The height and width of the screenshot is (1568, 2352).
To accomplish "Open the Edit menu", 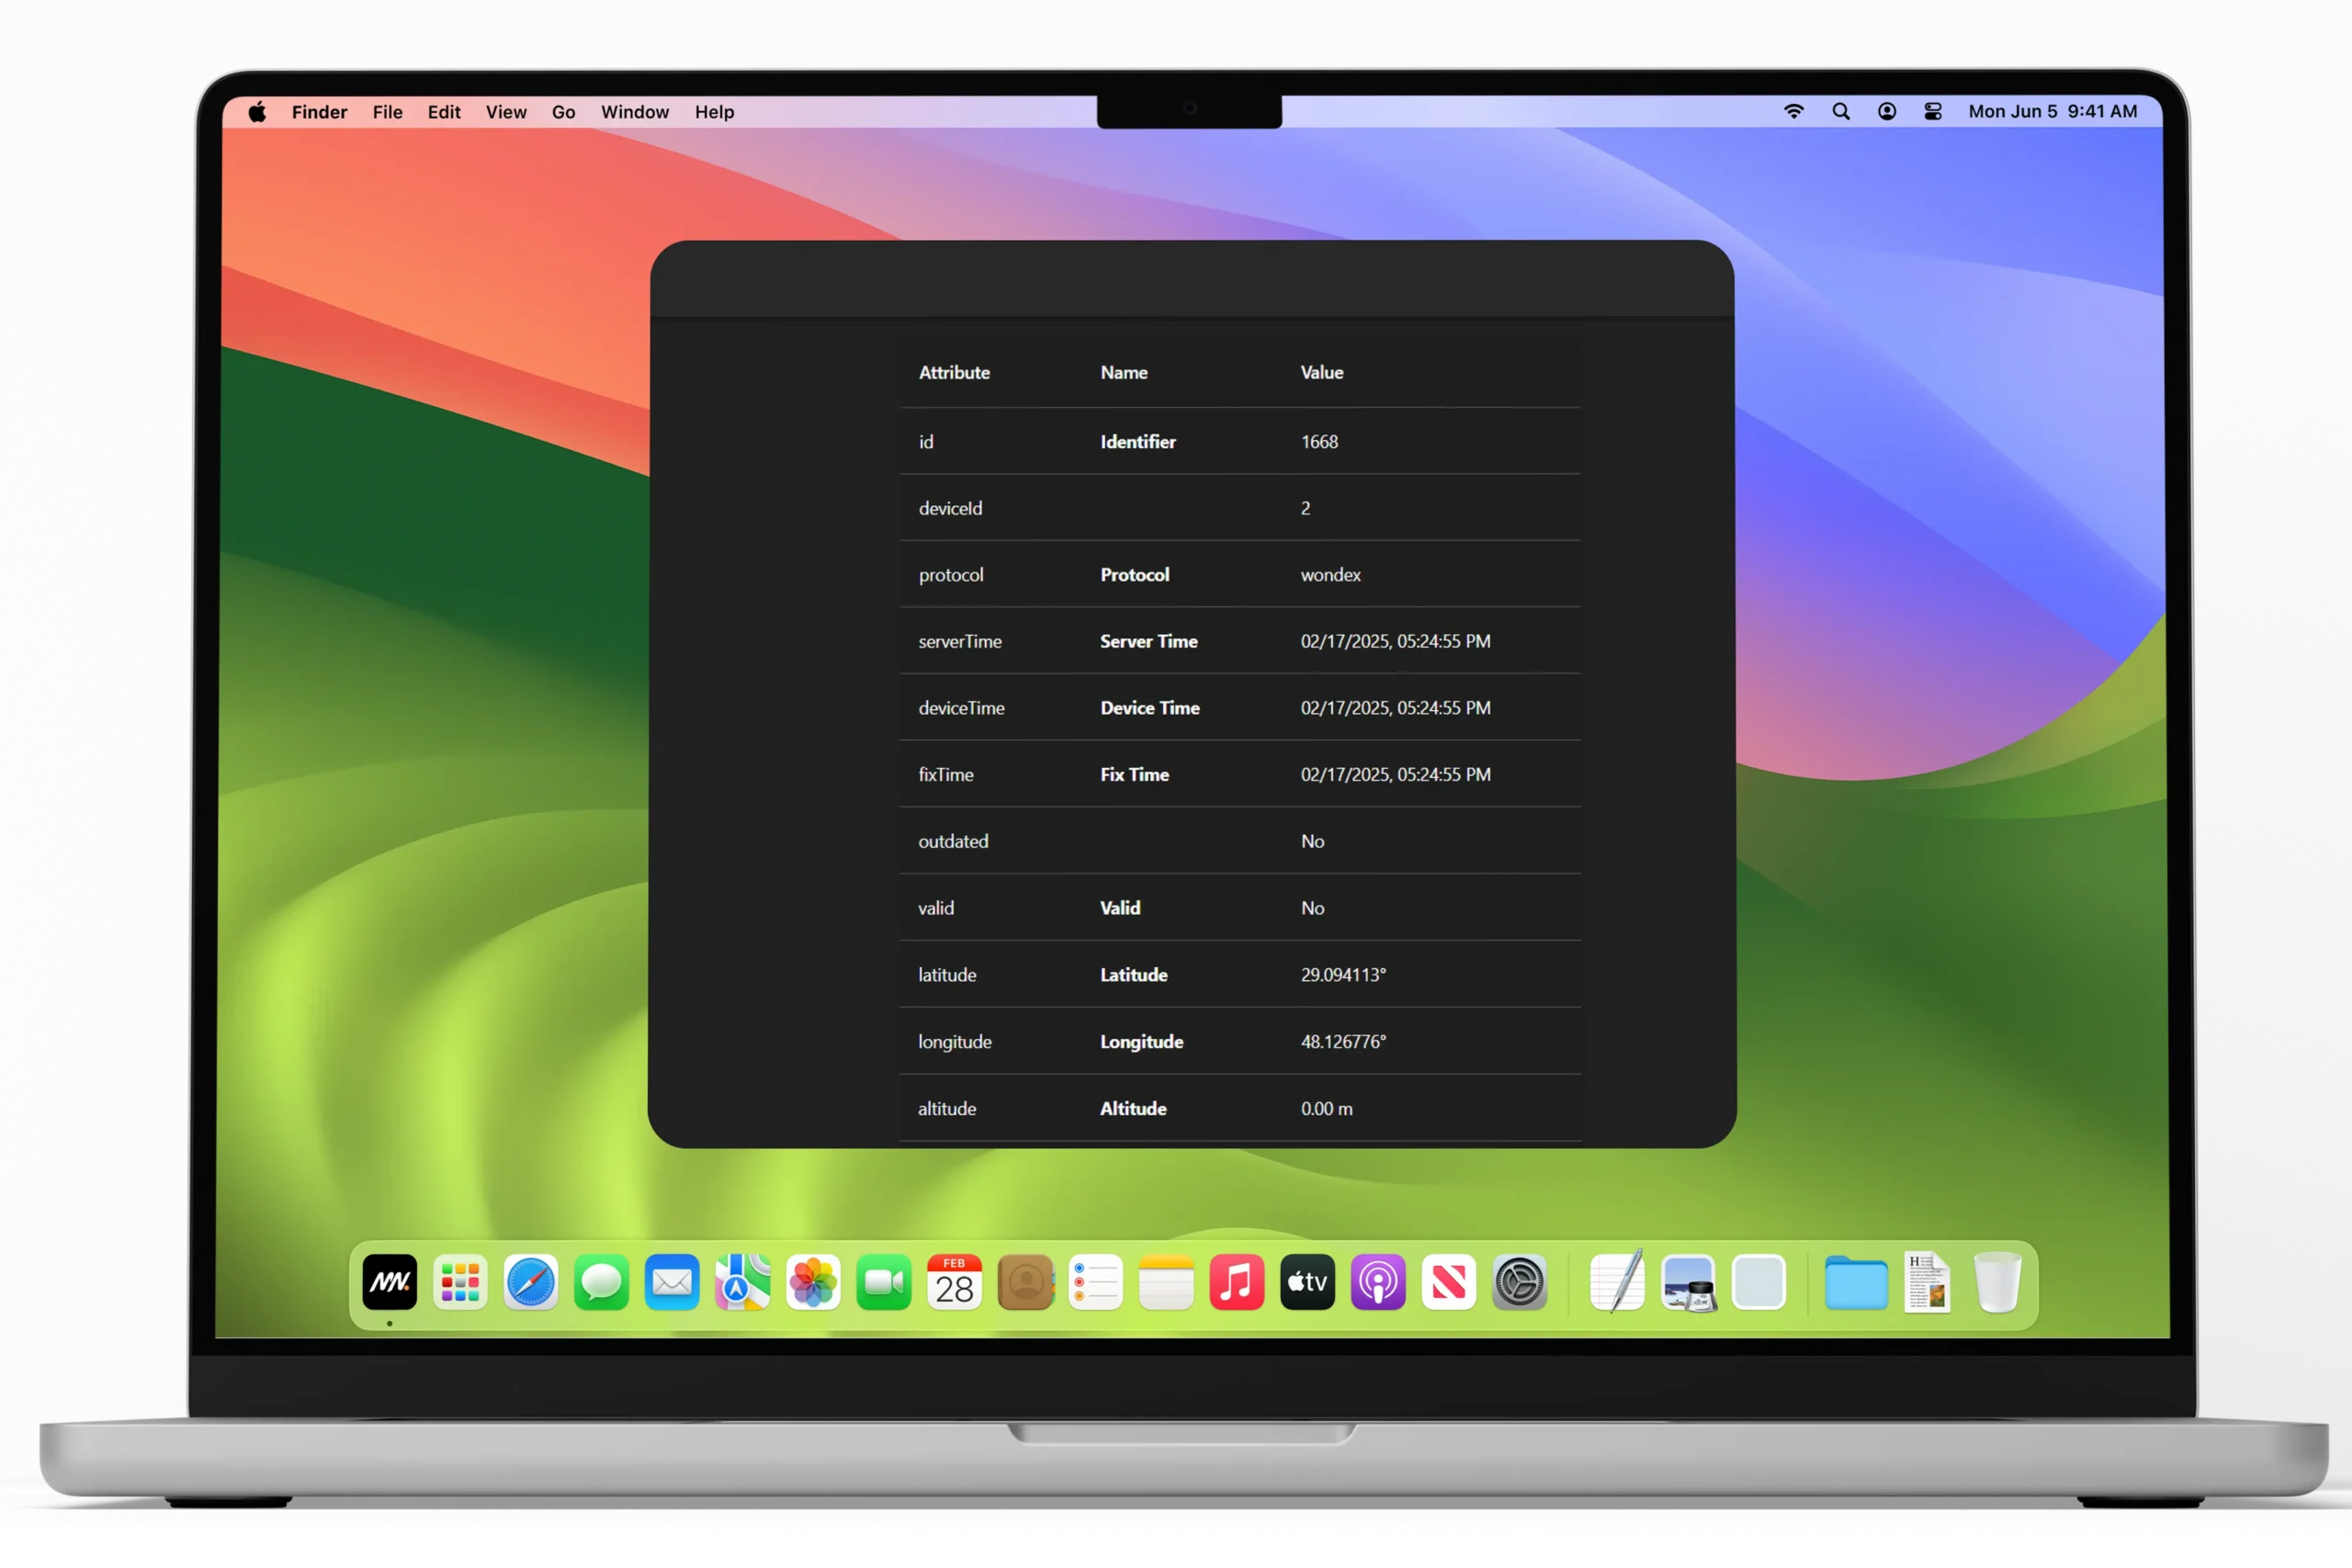I will (444, 112).
